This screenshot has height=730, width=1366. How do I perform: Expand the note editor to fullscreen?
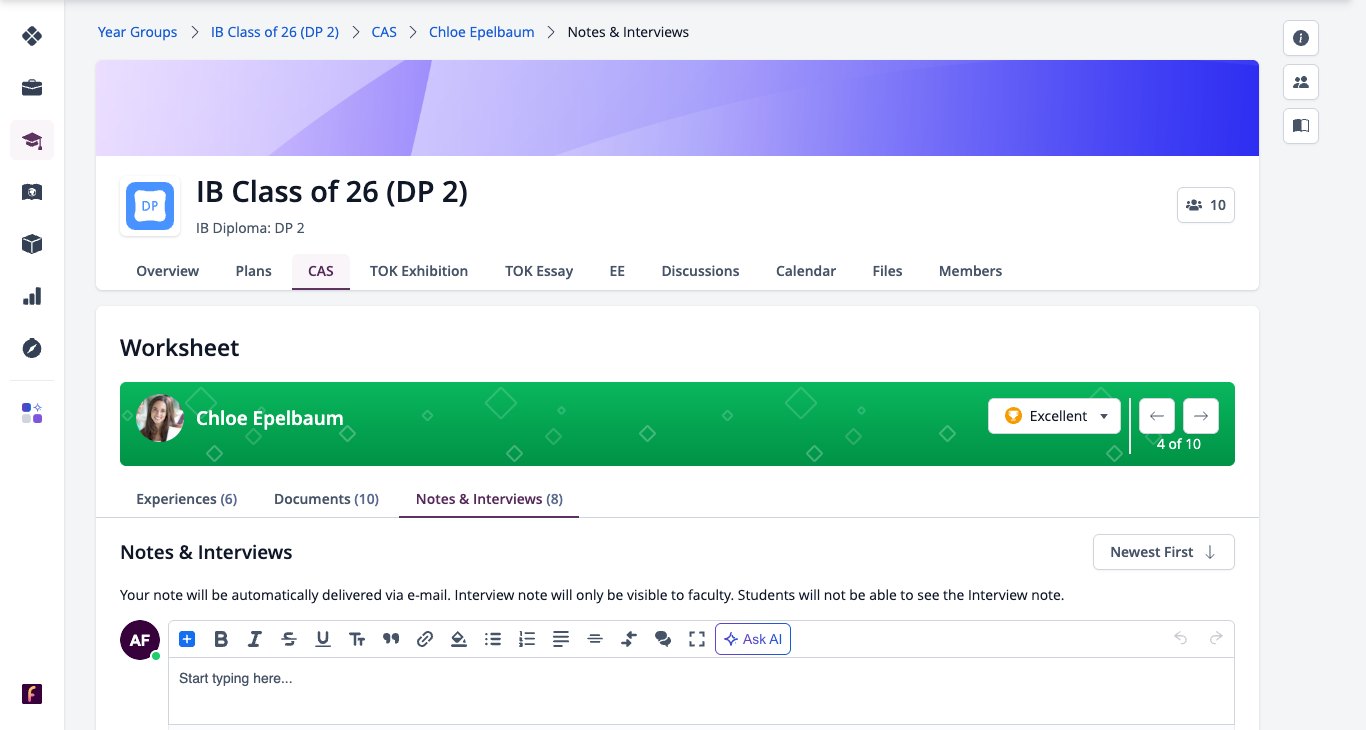click(x=697, y=639)
